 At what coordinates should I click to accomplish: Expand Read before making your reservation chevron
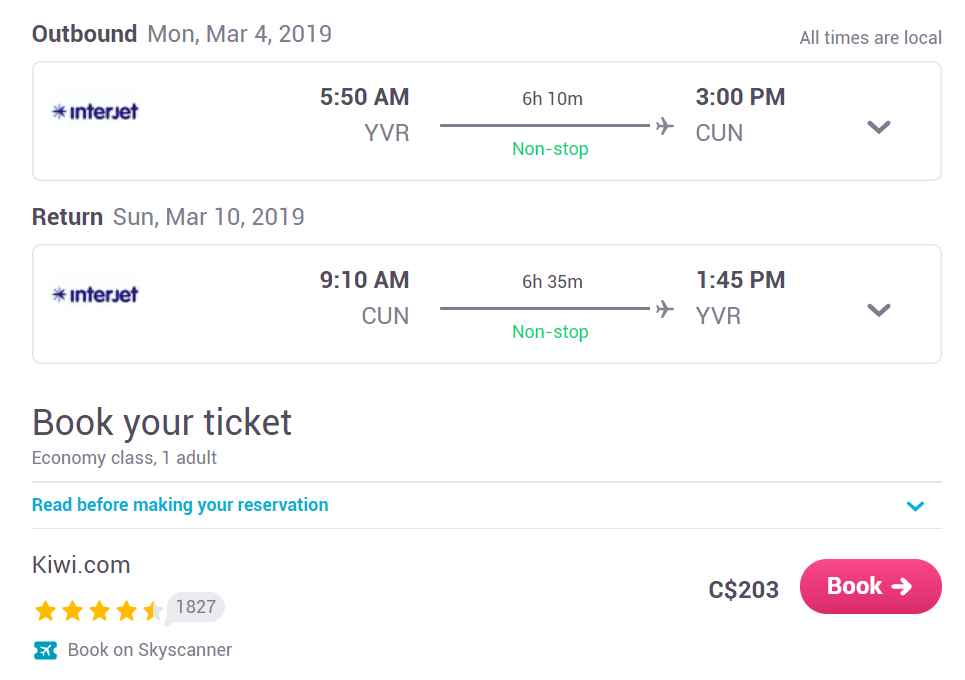[915, 506]
